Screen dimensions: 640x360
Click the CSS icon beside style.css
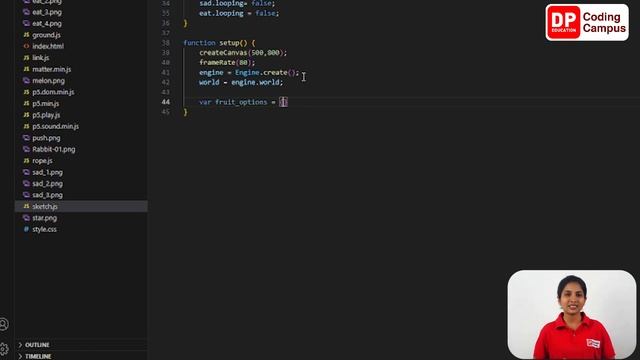[x=27, y=229]
